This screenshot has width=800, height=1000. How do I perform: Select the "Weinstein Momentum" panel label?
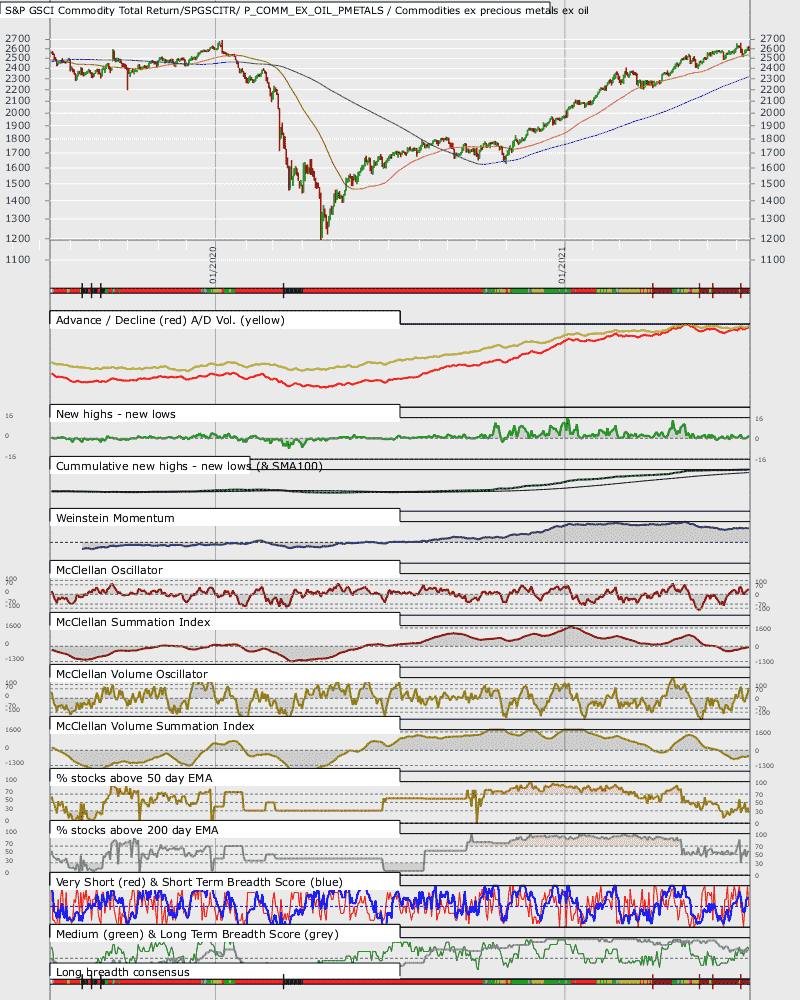pyautogui.click(x=115, y=518)
